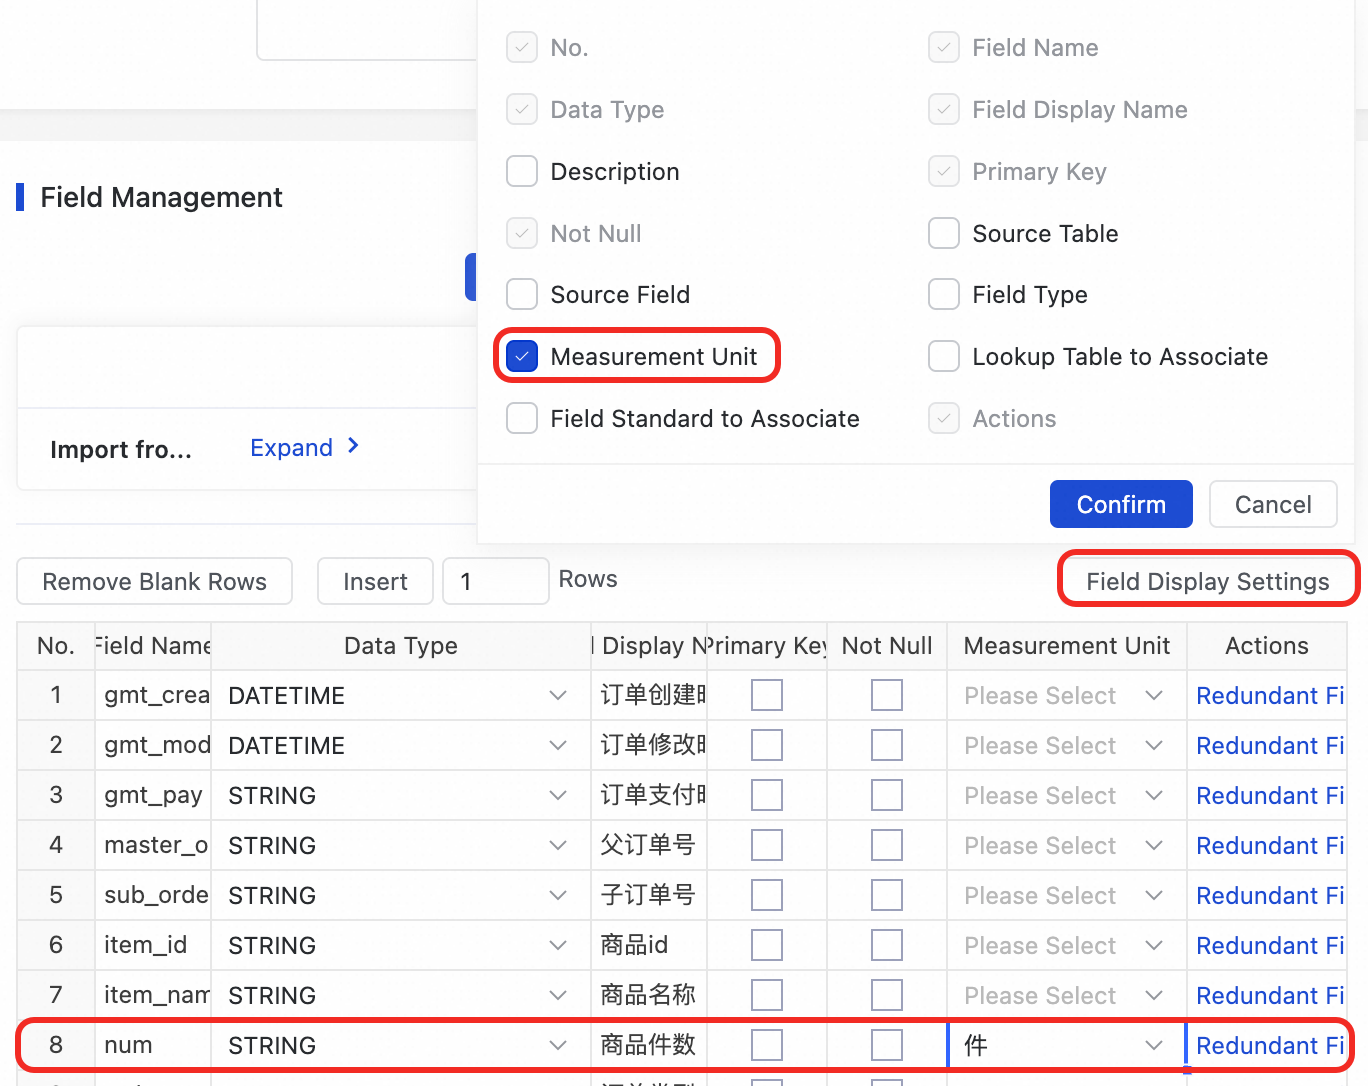The height and width of the screenshot is (1086, 1368).
Task: Open Field Display Settings
Action: 1208,581
